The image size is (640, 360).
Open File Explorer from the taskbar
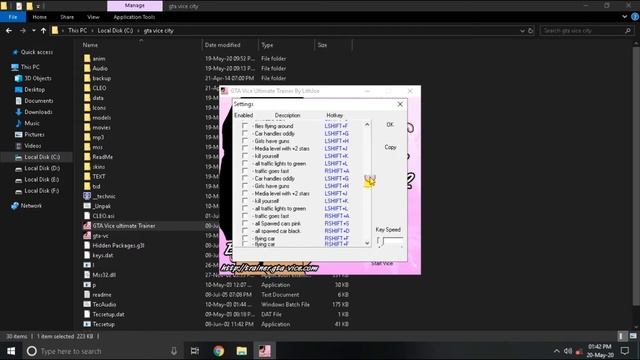point(242,351)
